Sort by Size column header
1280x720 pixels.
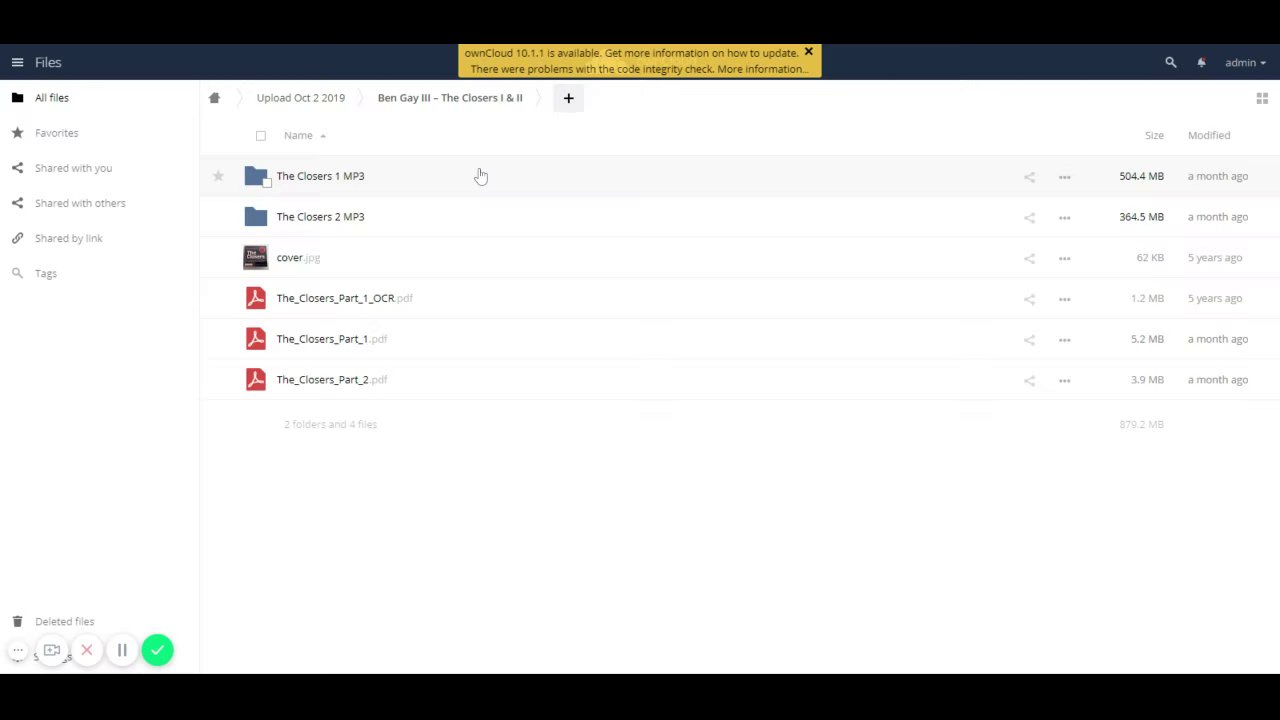pyautogui.click(x=1154, y=135)
